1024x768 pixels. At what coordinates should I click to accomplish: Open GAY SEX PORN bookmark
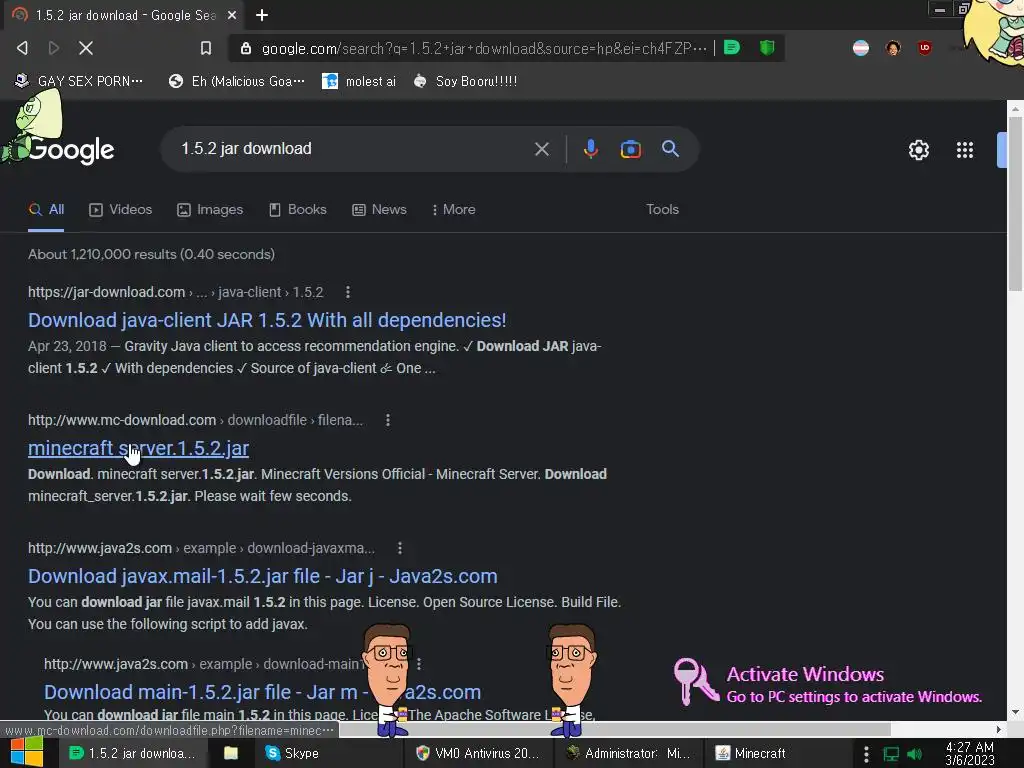[x=79, y=81]
